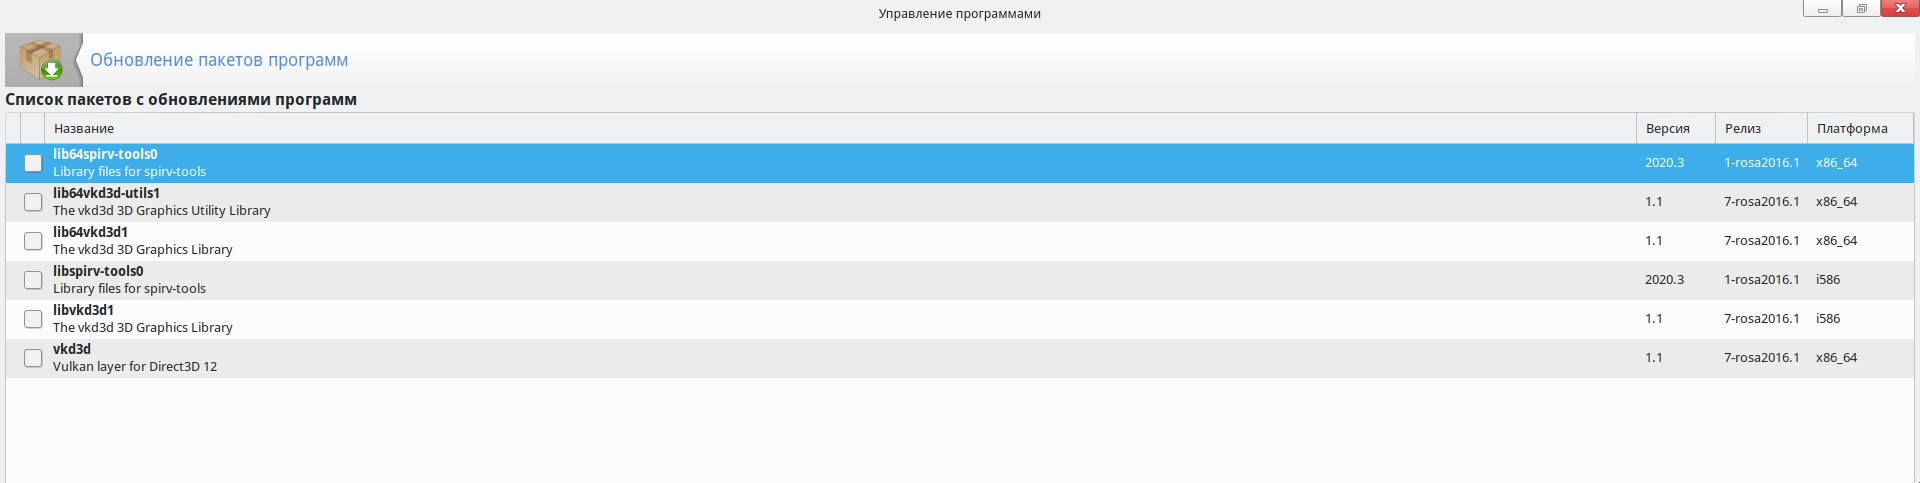This screenshot has width=1920, height=483.
Task: Select the libspirv-tools0 package name
Action: pyautogui.click(x=98, y=271)
